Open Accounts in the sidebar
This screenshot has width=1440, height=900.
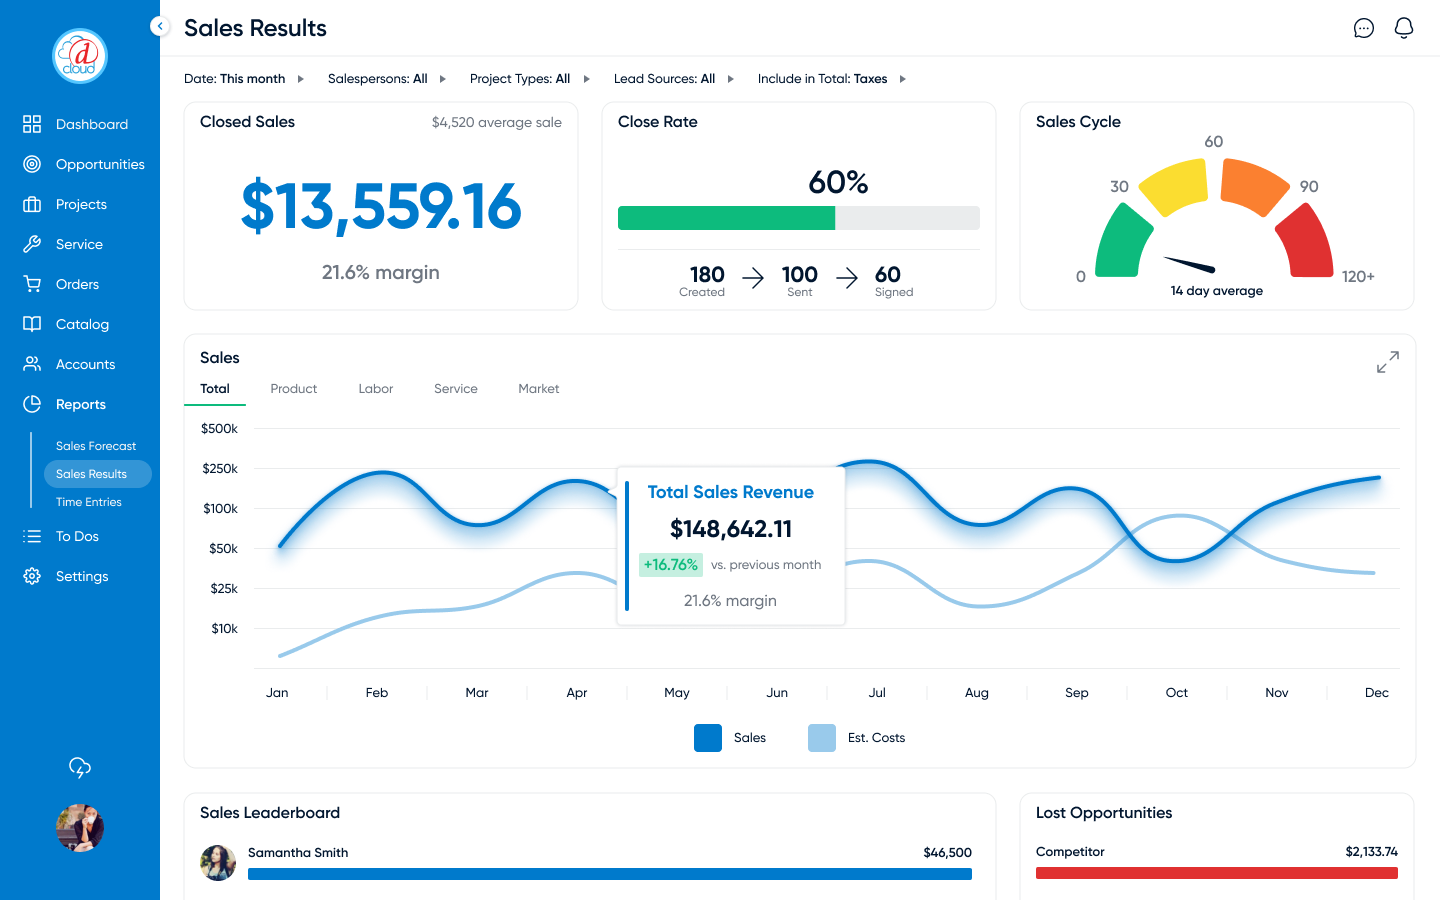pyautogui.click(x=85, y=364)
